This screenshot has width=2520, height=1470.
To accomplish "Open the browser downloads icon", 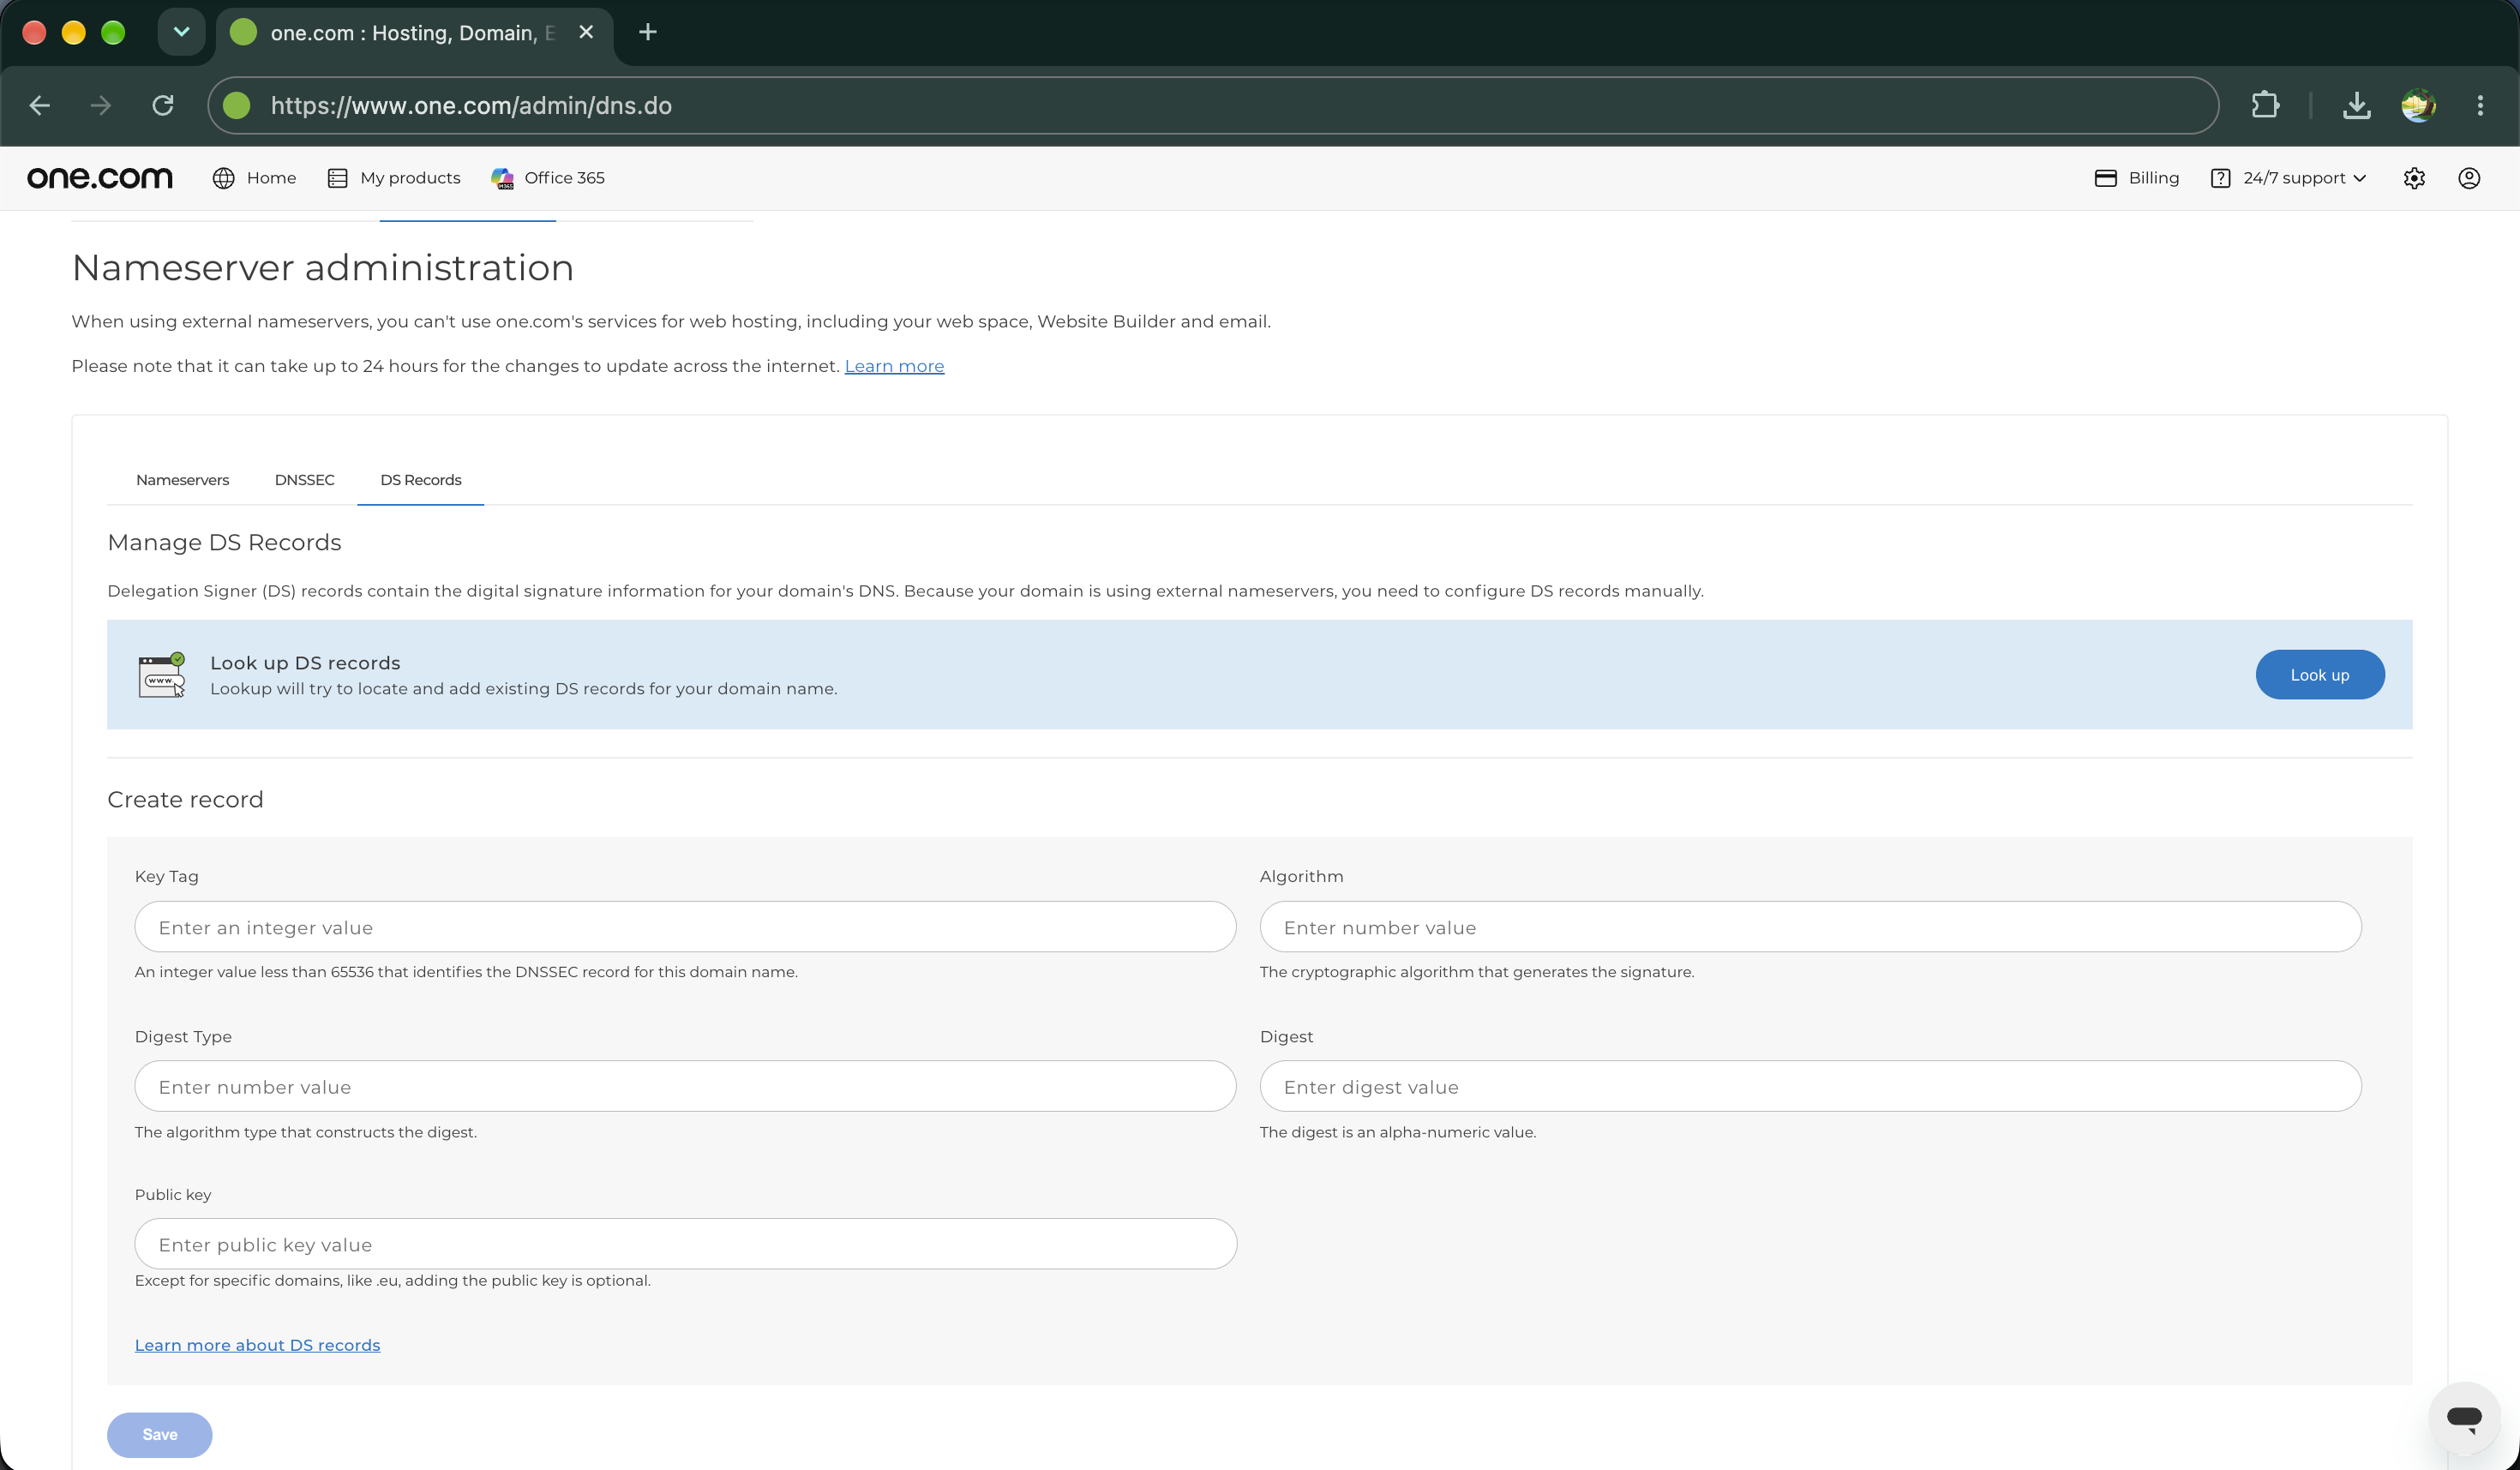I will 2357,105.
